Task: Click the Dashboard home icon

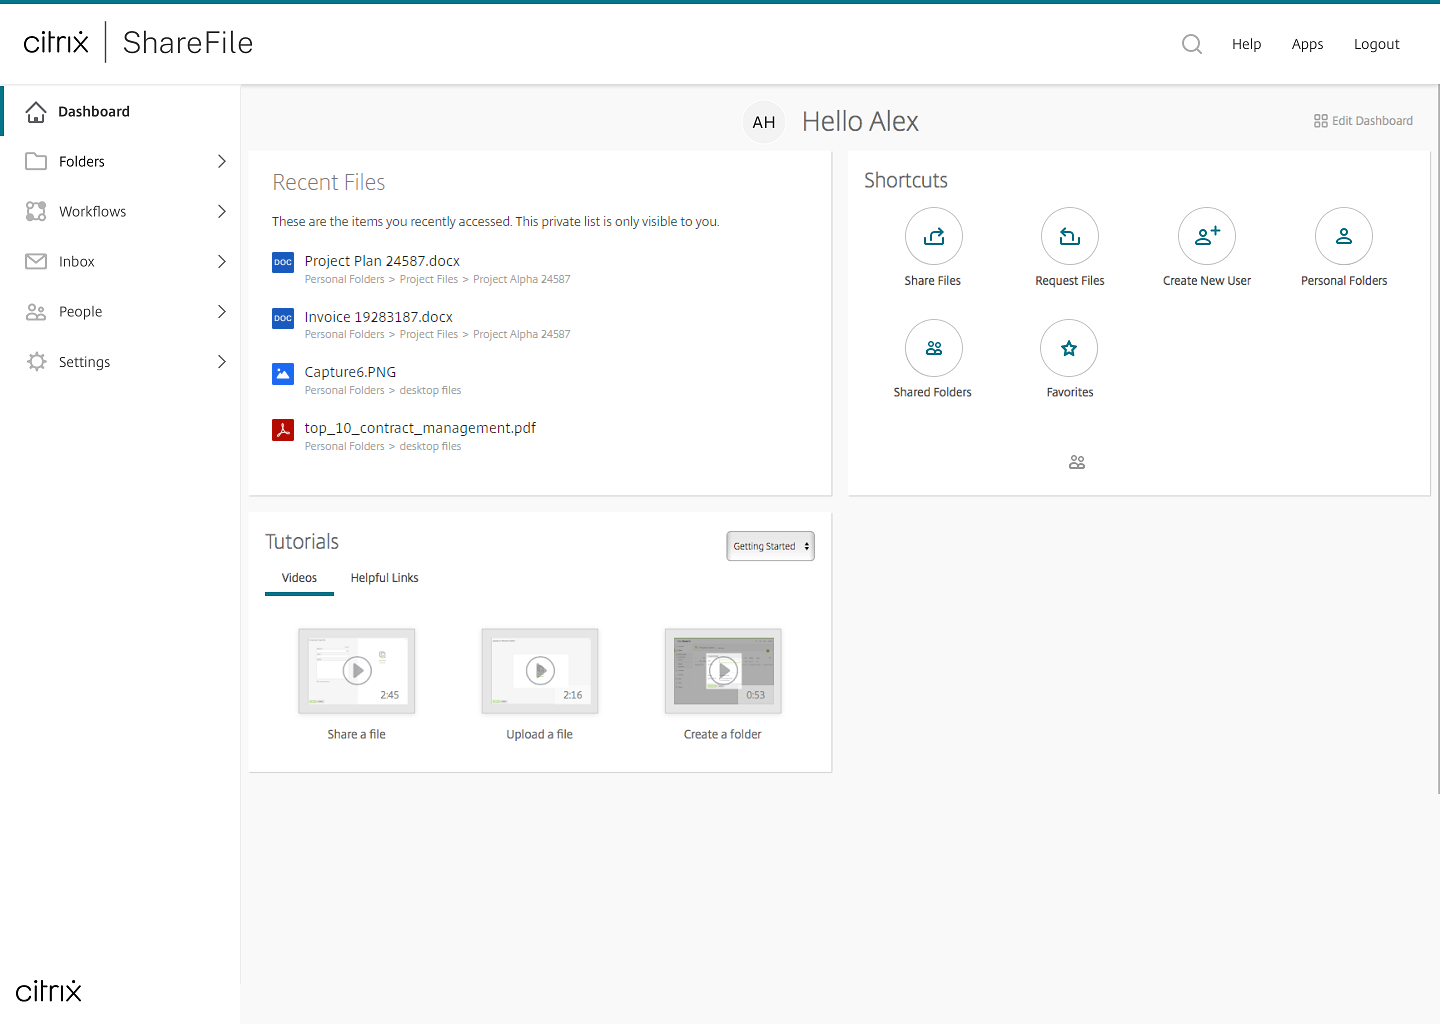Action: [x=36, y=112]
